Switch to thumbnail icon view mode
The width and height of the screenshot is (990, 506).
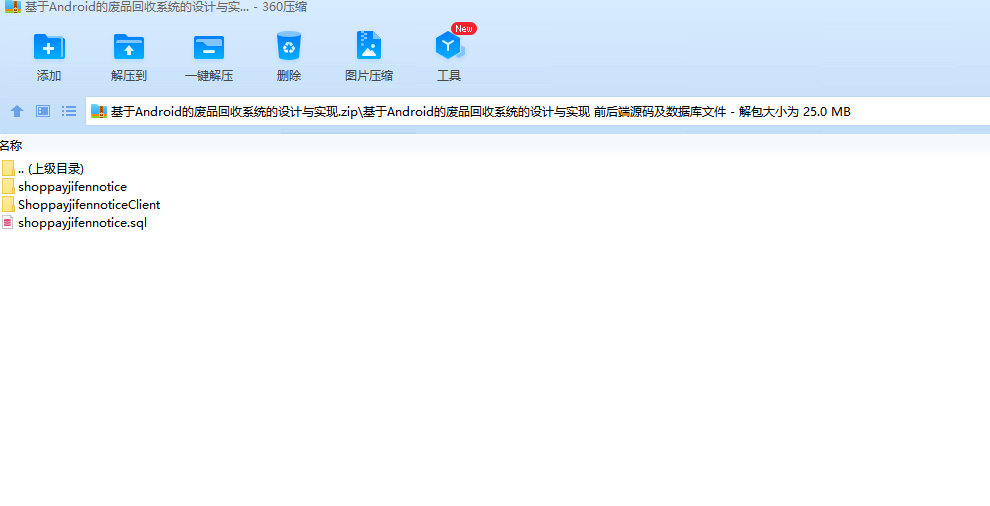(x=43, y=112)
